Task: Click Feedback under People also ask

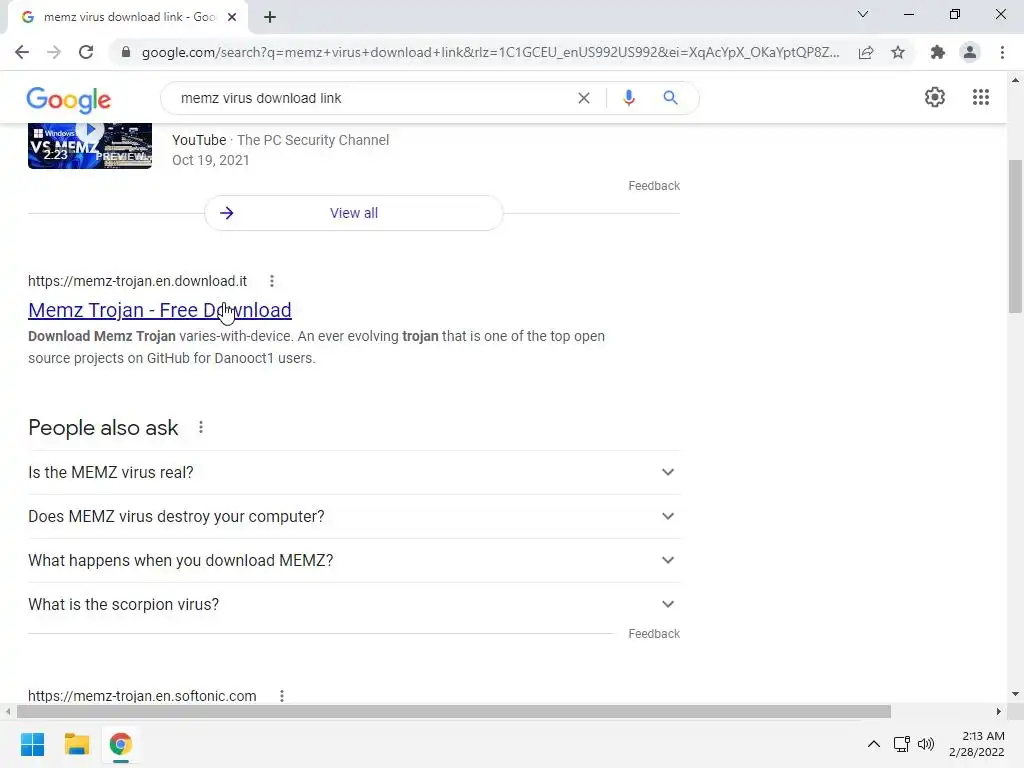Action: (654, 634)
